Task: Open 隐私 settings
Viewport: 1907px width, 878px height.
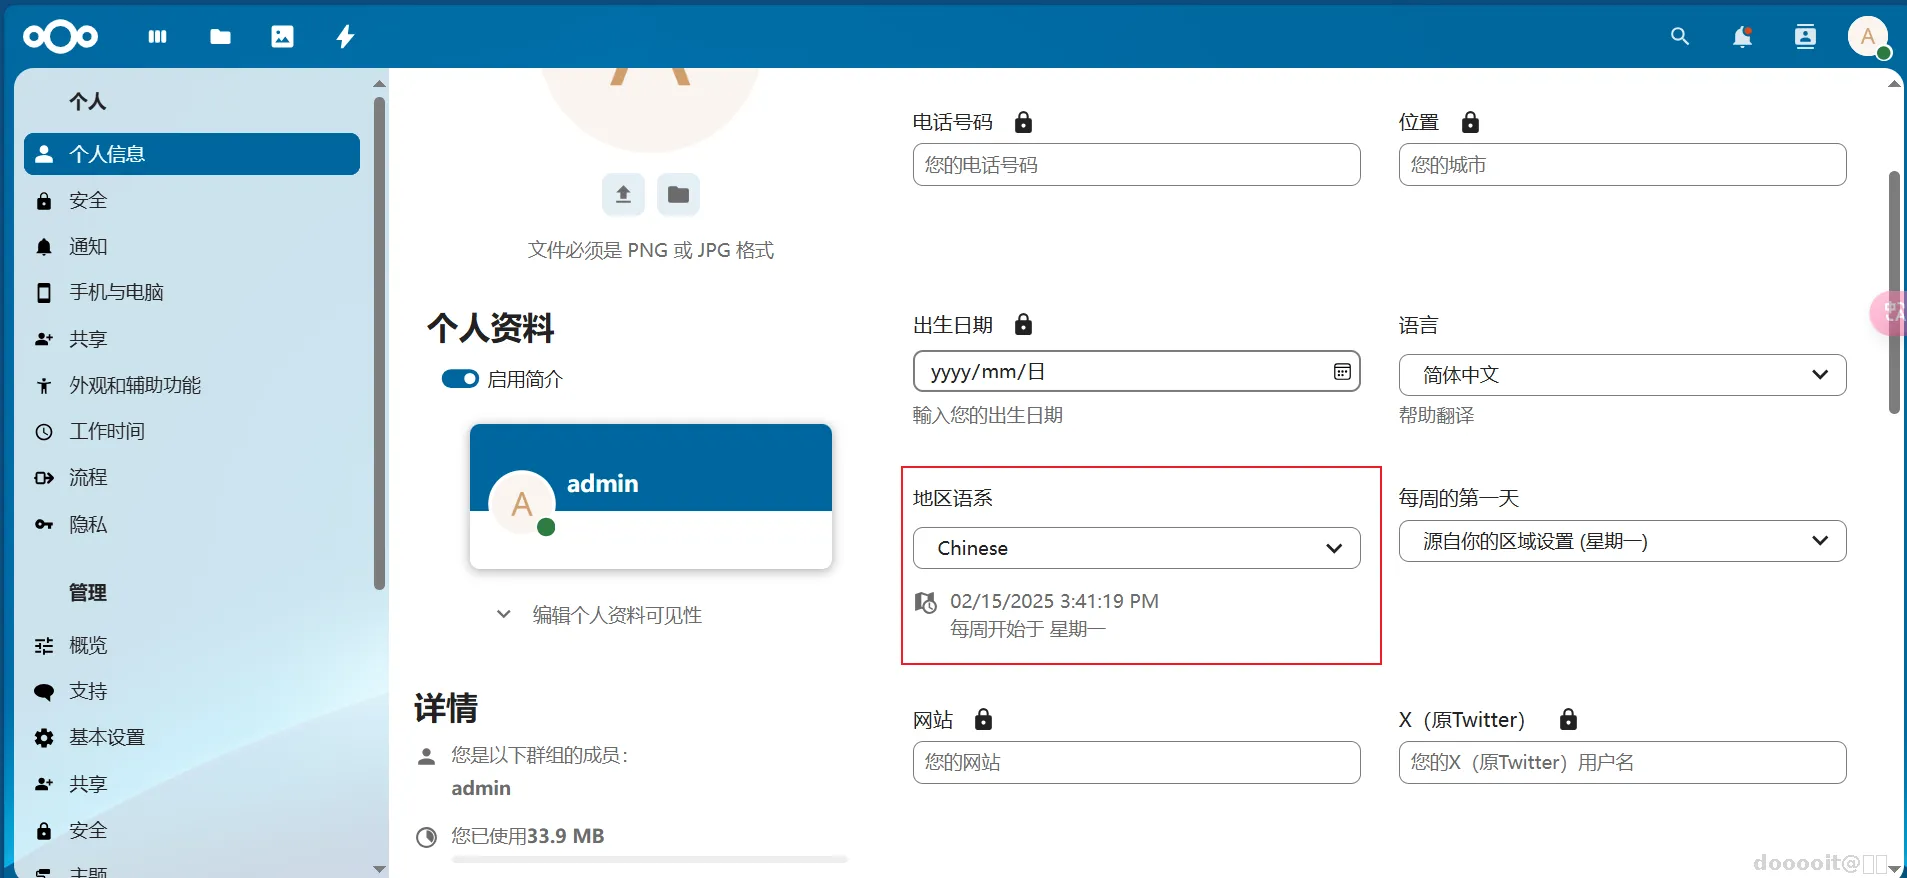Action: click(x=192, y=524)
